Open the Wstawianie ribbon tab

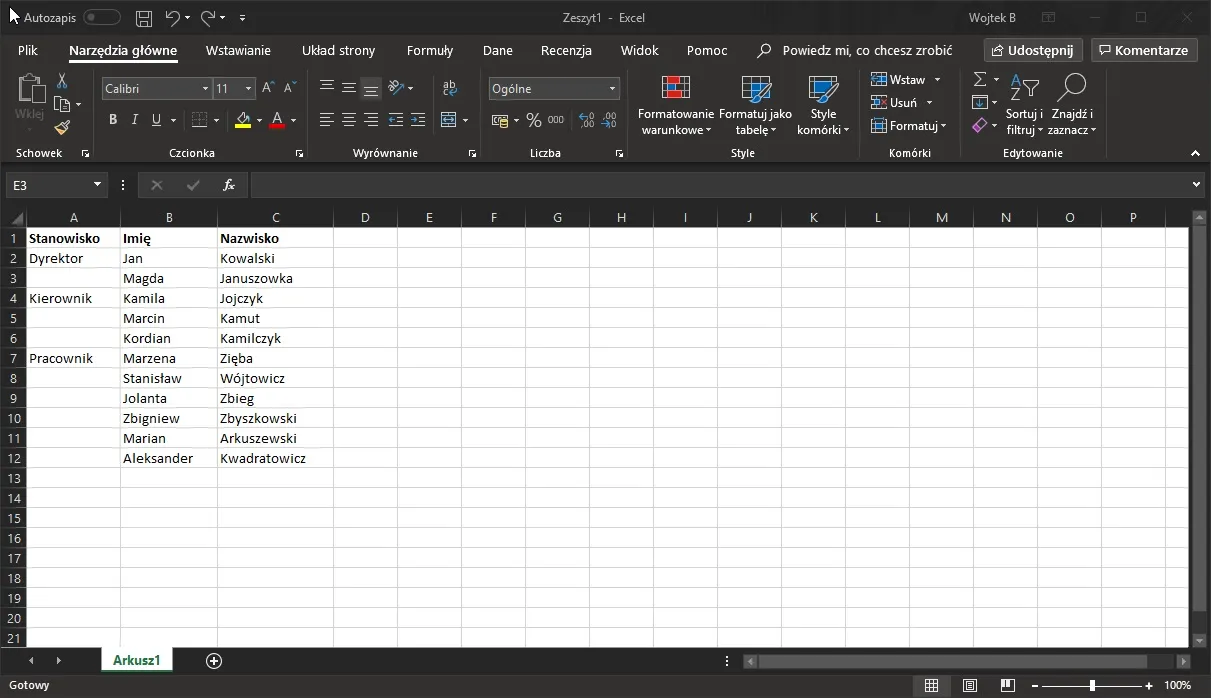pyautogui.click(x=238, y=50)
